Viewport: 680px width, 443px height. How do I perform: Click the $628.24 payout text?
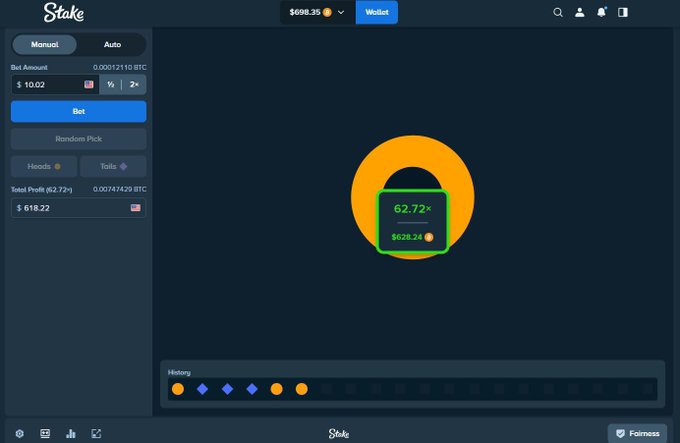(x=407, y=237)
